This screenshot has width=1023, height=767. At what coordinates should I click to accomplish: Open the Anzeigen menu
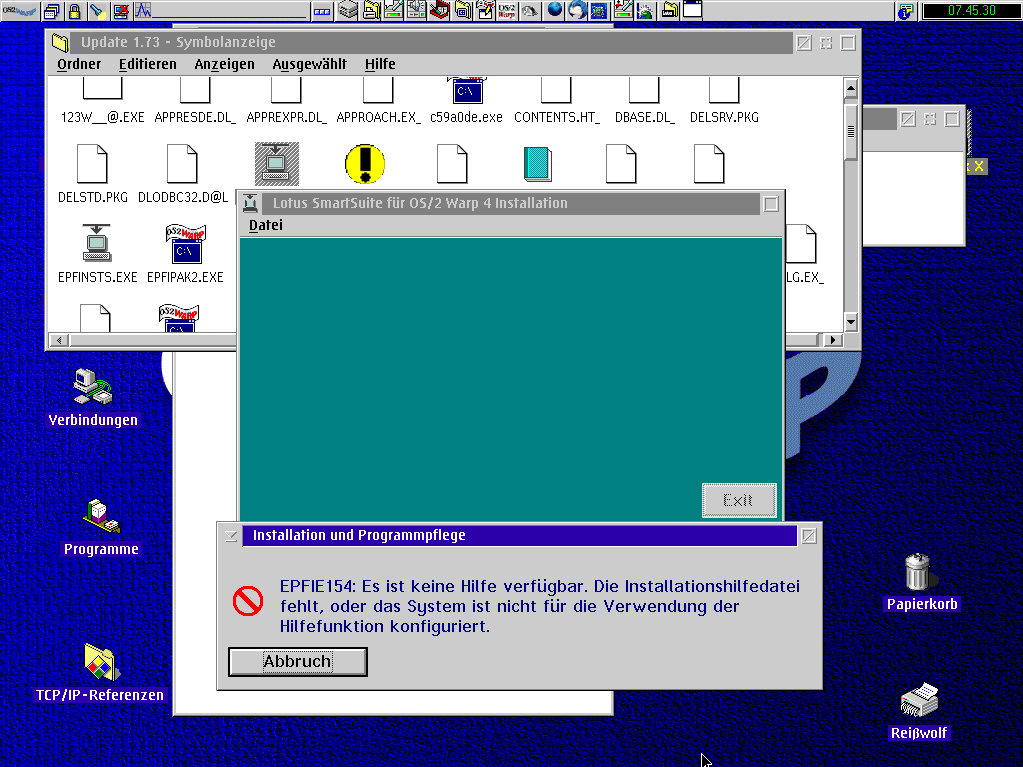click(x=224, y=64)
